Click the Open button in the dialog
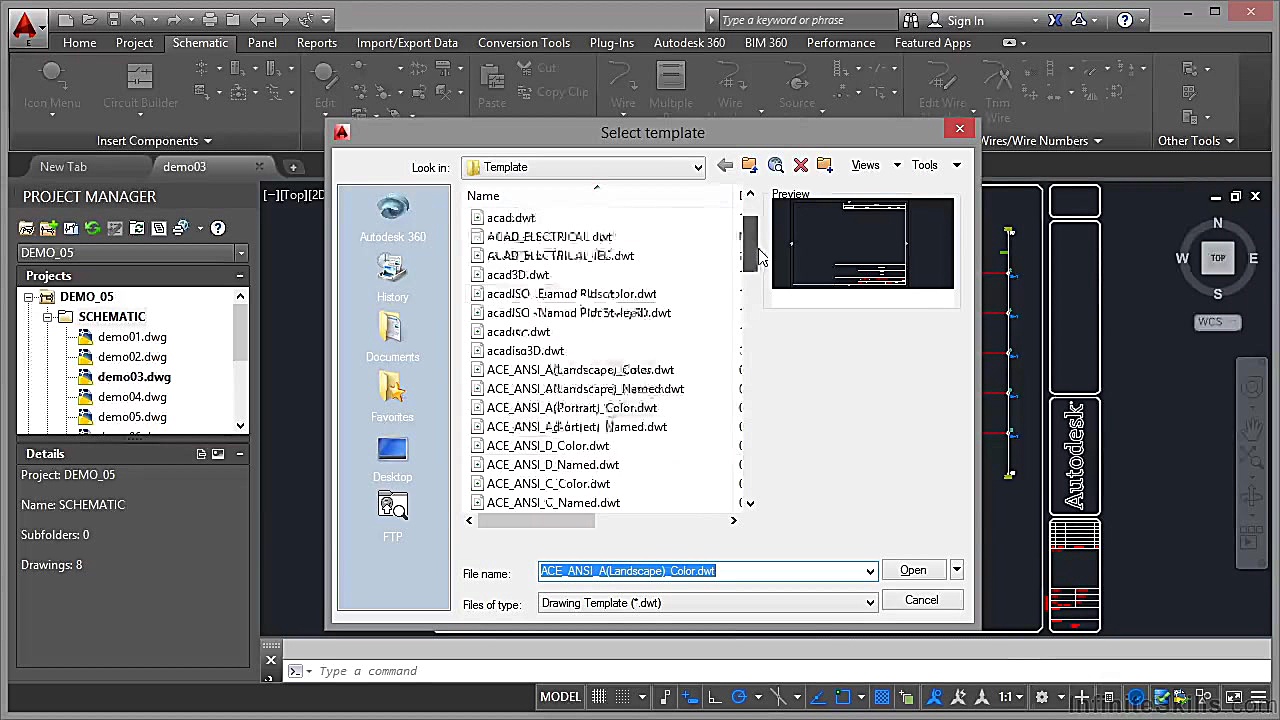Image resolution: width=1280 pixels, height=720 pixels. pos(912,570)
